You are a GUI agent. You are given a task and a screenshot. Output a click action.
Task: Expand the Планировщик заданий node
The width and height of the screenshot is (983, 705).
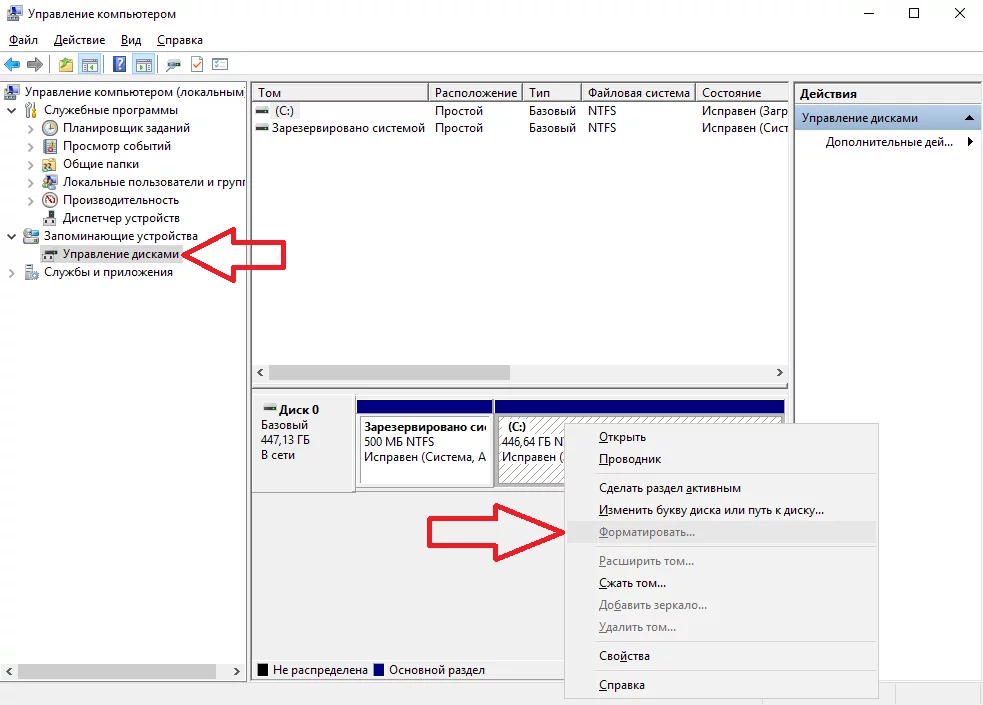(31, 128)
